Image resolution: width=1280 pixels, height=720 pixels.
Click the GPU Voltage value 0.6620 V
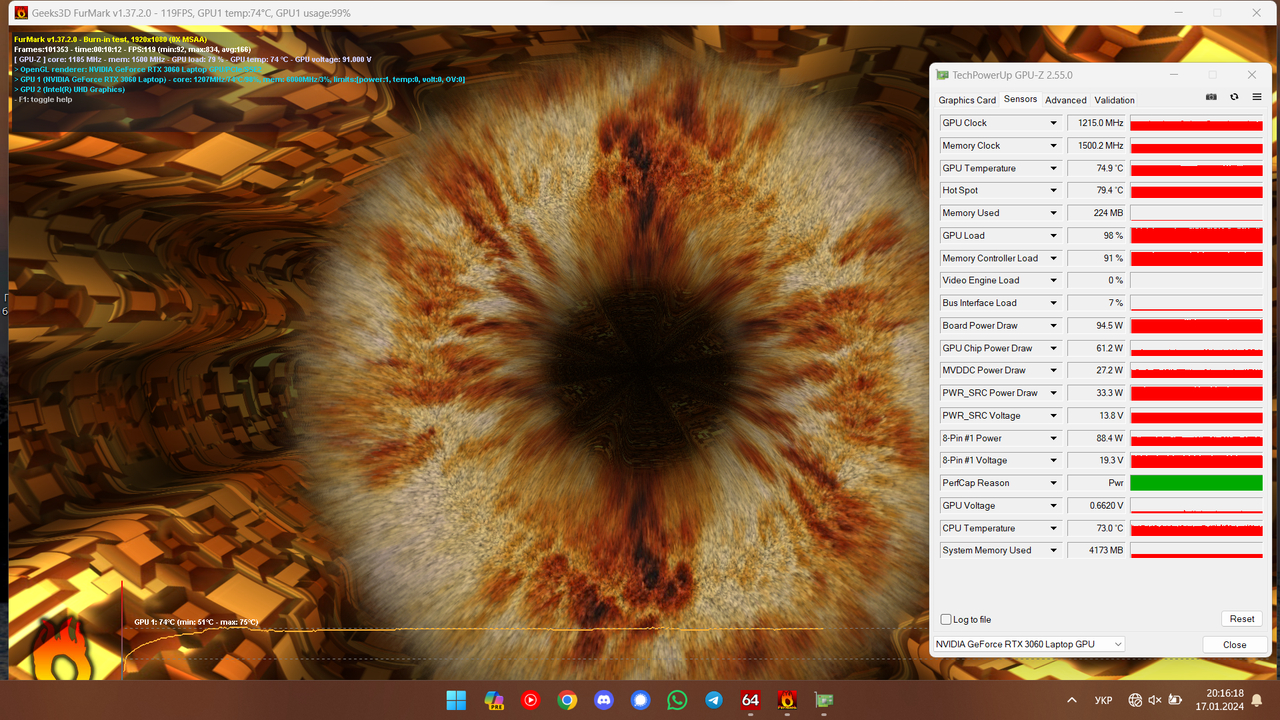1097,506
